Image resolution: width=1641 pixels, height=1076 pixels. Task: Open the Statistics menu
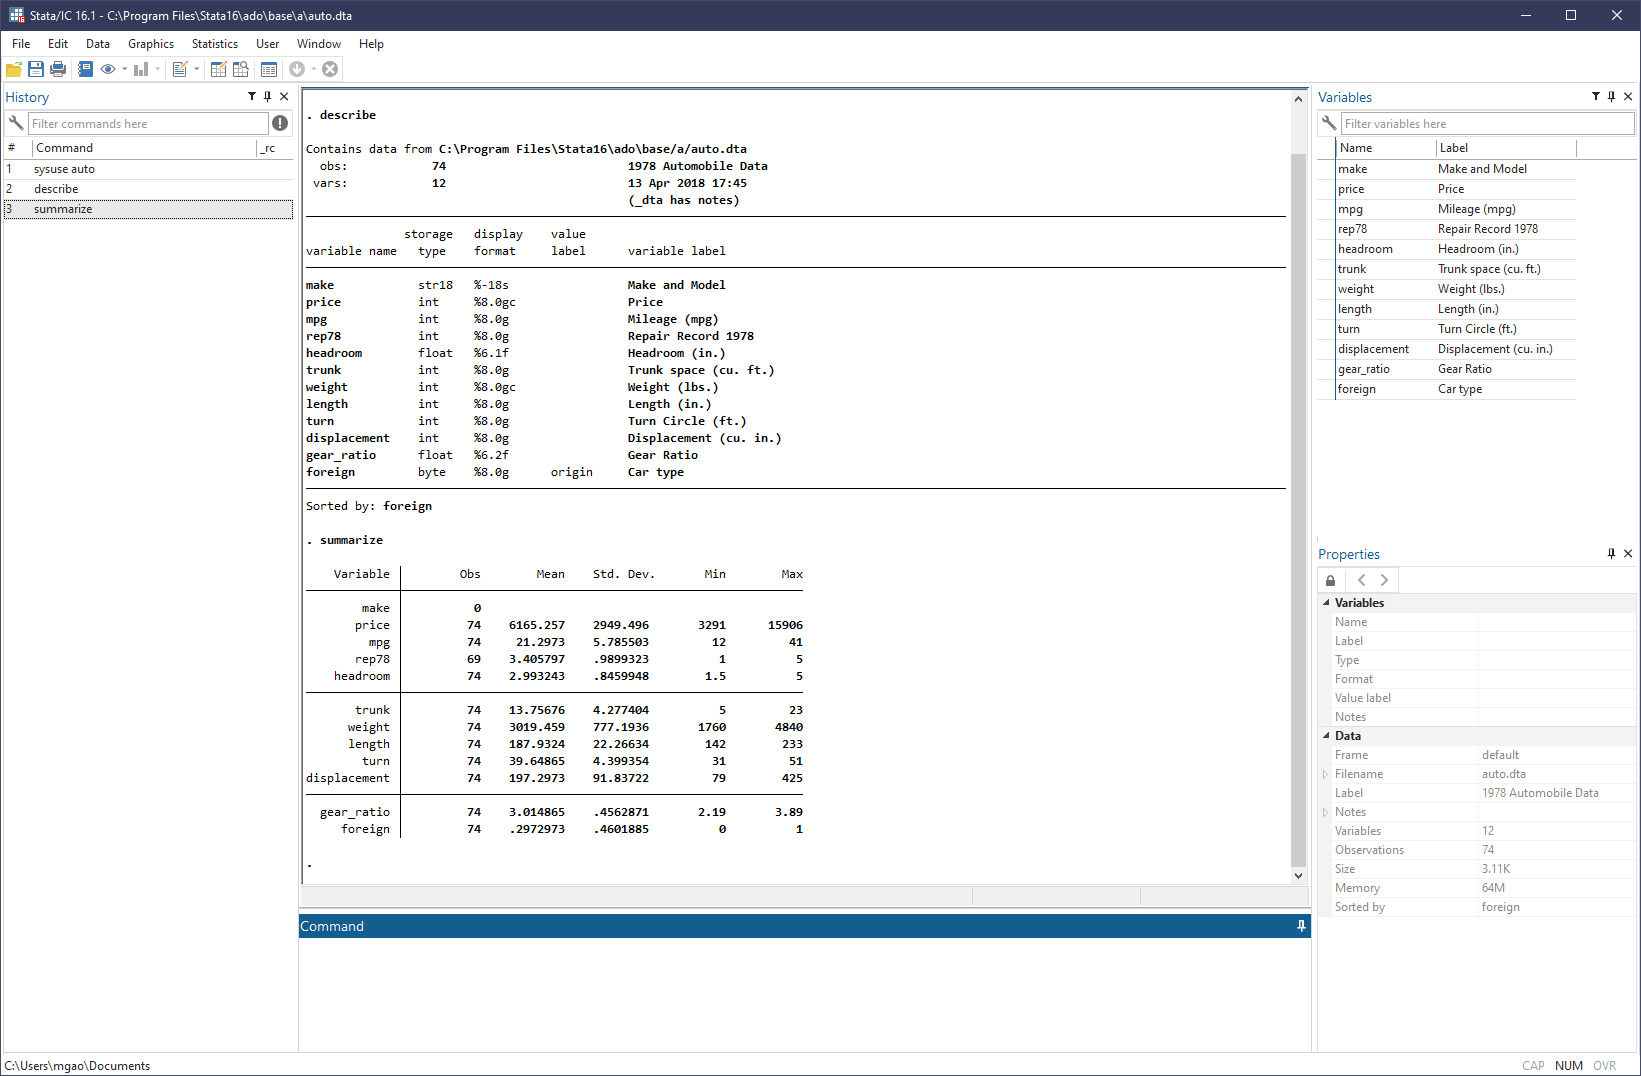(x=214, y=44)
